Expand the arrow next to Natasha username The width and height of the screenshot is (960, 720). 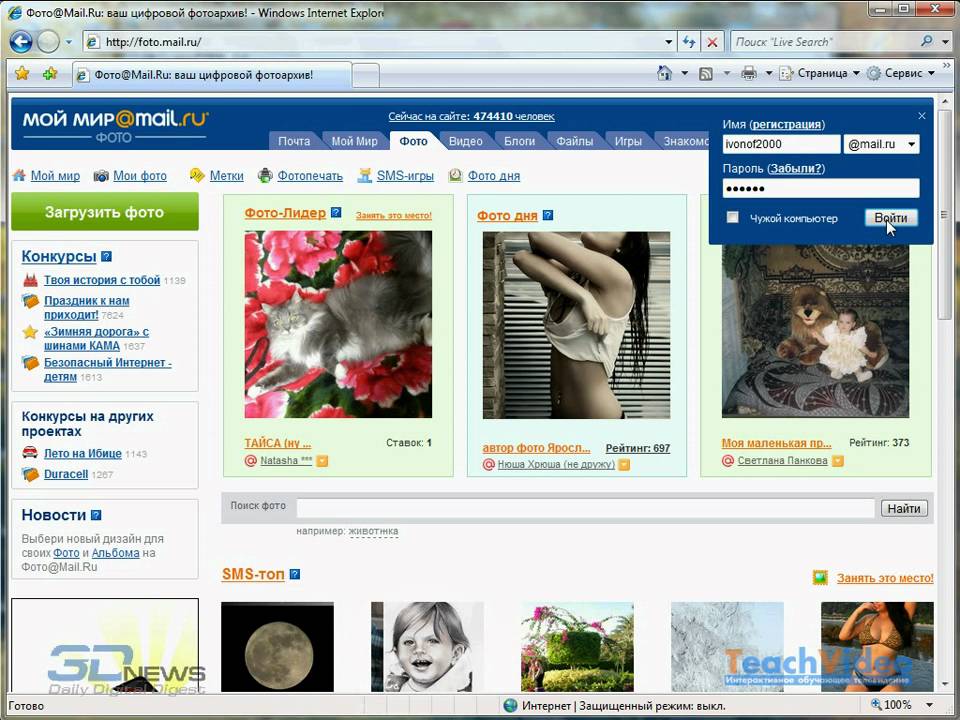pos(322,461)
